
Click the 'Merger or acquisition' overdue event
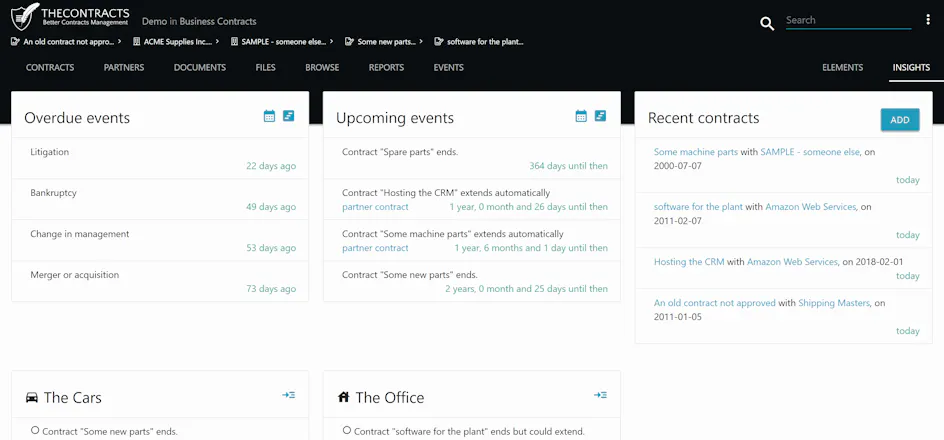tap(75, 274)
